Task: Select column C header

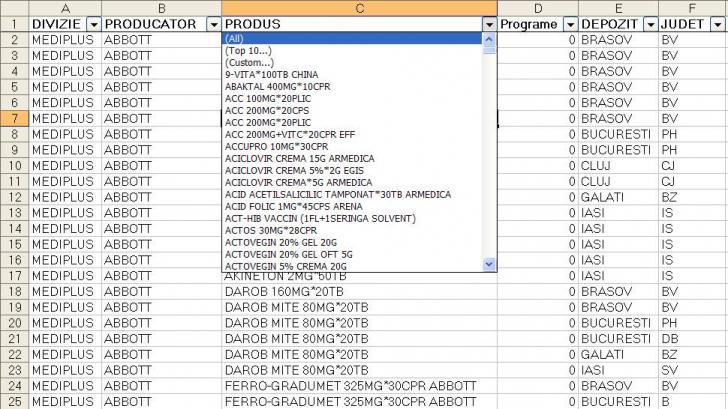Action: tap(359, 8)
